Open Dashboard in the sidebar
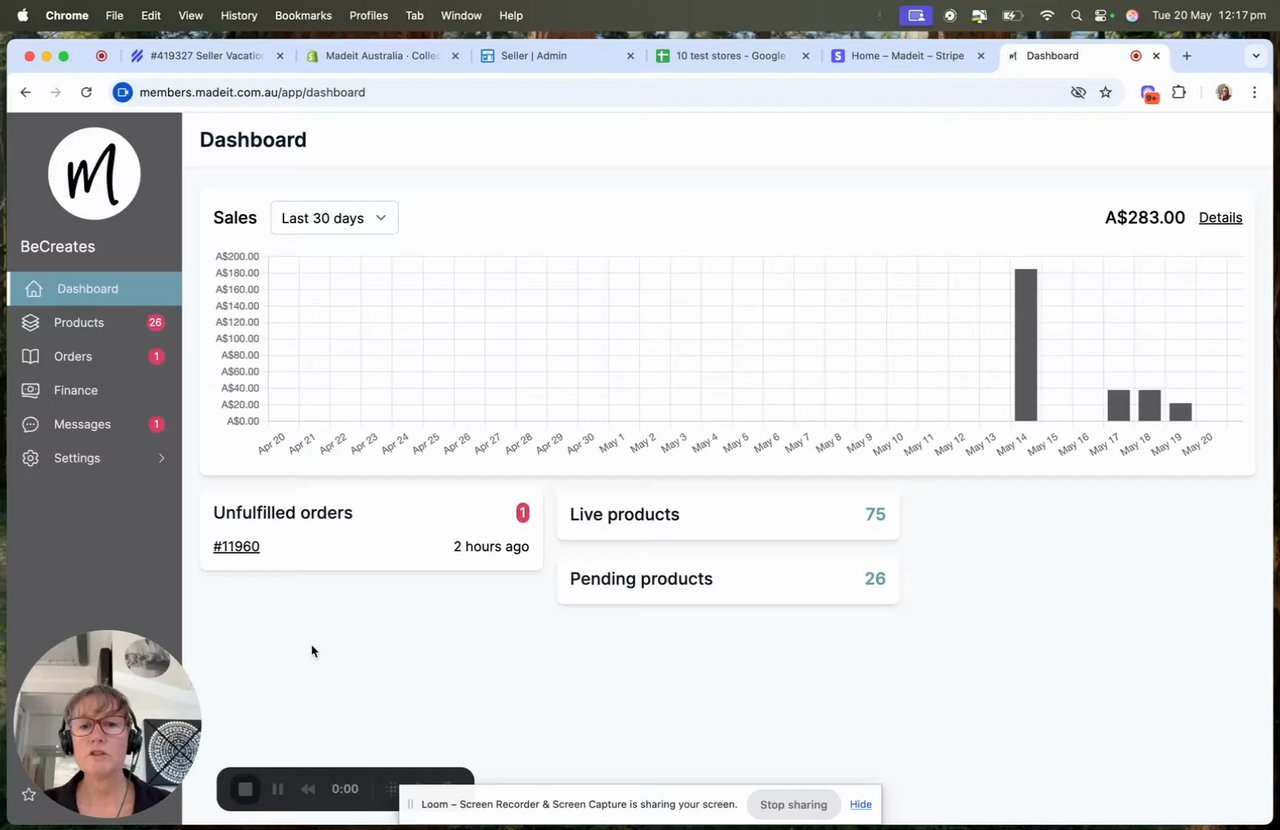 click(94, 289)
